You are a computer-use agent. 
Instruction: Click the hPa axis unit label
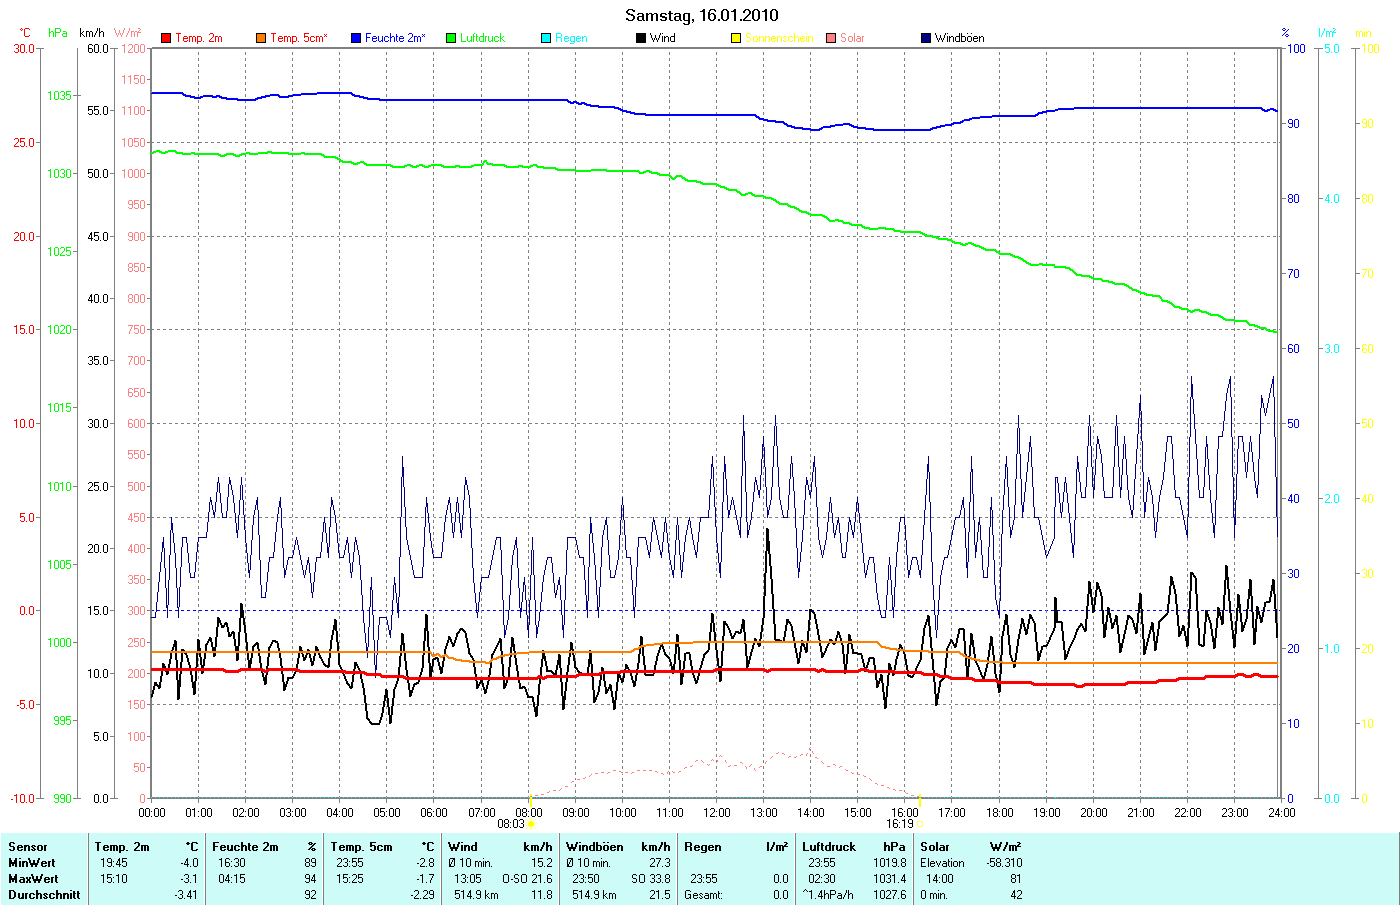[x=58, y=33]
